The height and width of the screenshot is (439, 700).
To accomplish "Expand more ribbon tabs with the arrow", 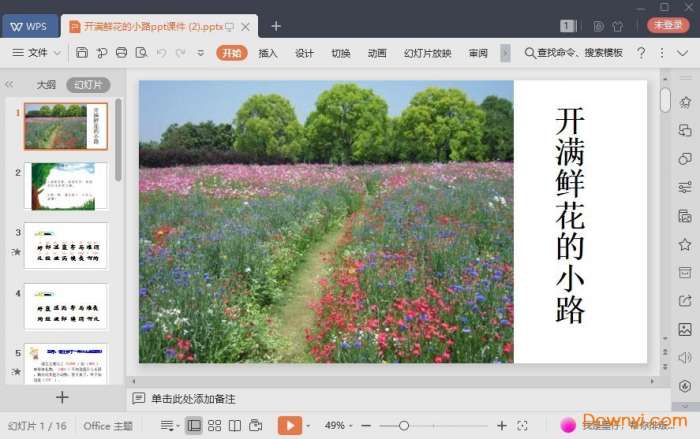I will point(505,53).
